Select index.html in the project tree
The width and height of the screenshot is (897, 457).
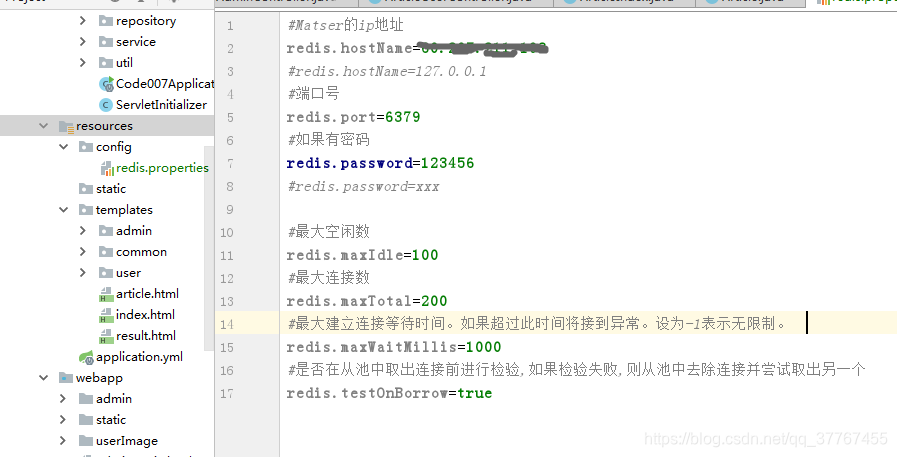145,315
